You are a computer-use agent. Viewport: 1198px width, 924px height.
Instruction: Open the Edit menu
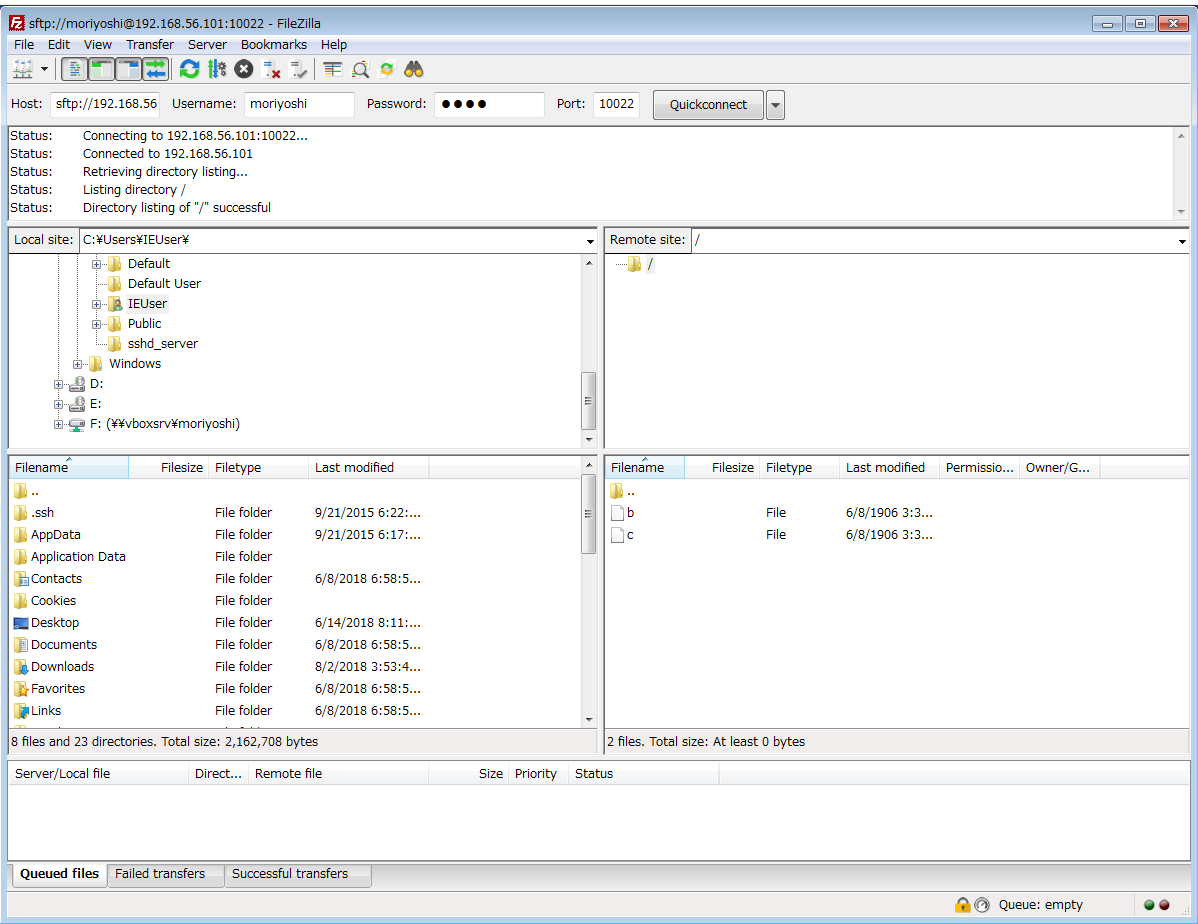pos(58,44)
